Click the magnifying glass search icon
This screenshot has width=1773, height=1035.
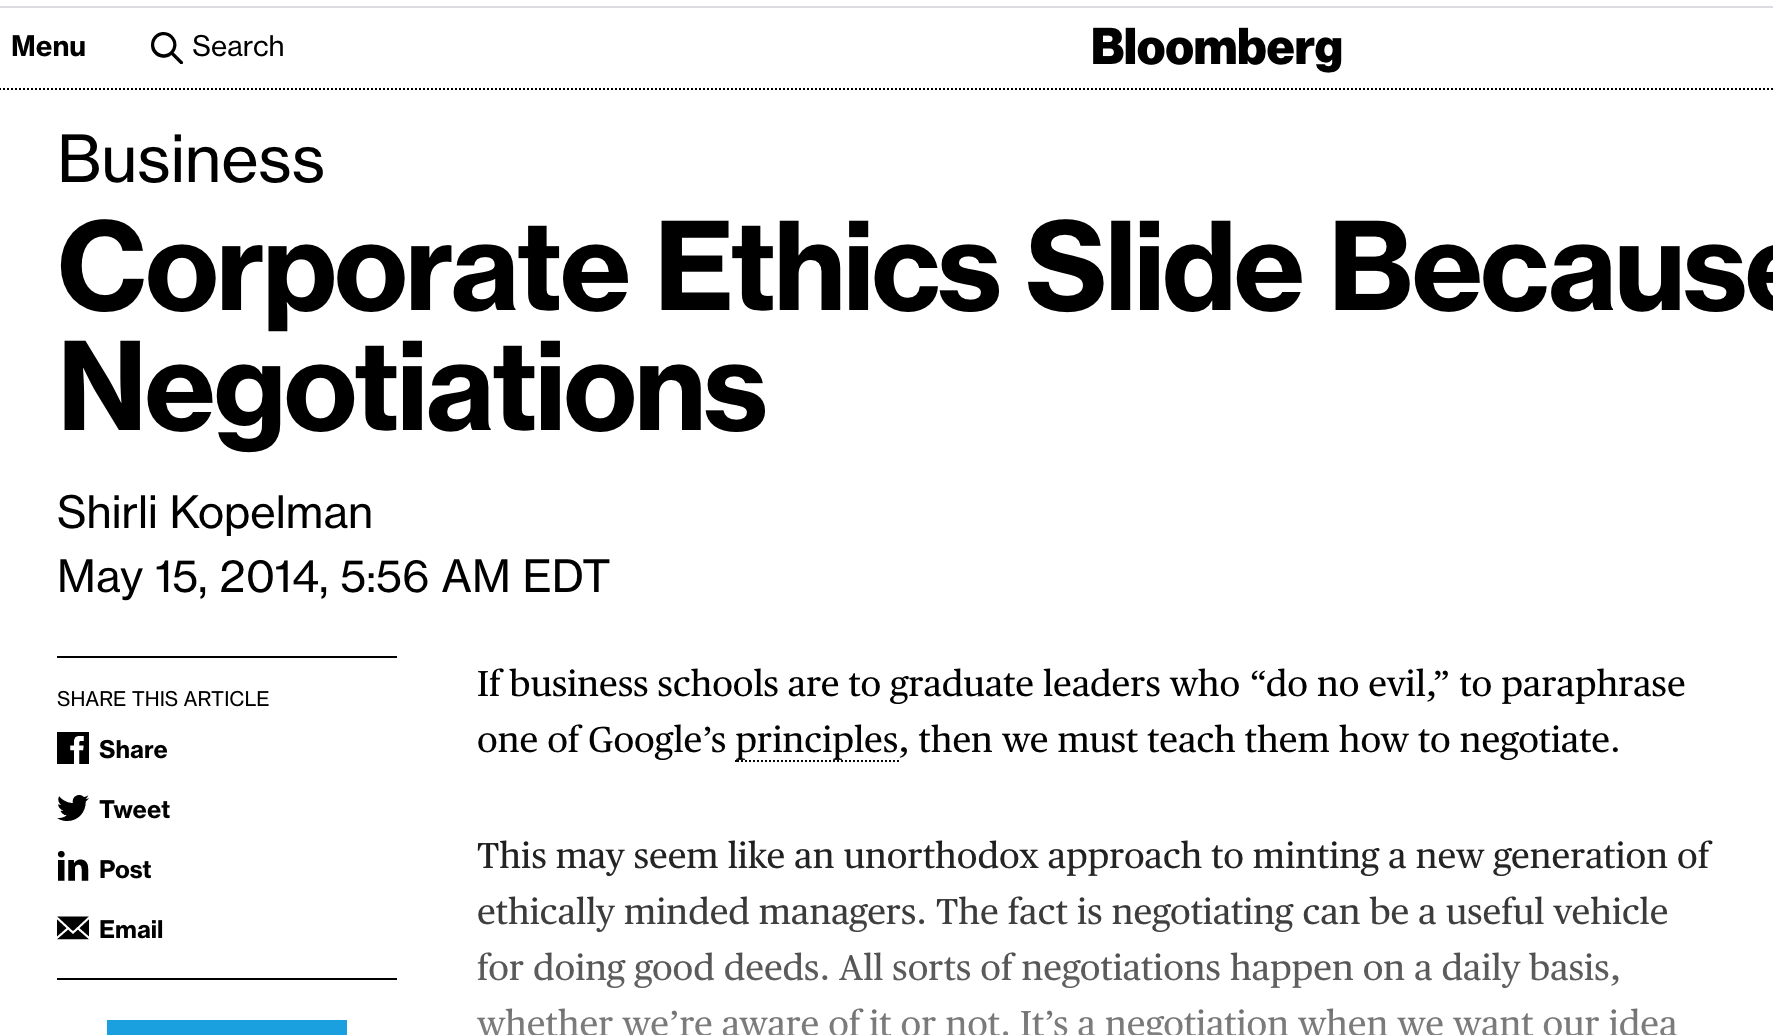tap(165, 47)
